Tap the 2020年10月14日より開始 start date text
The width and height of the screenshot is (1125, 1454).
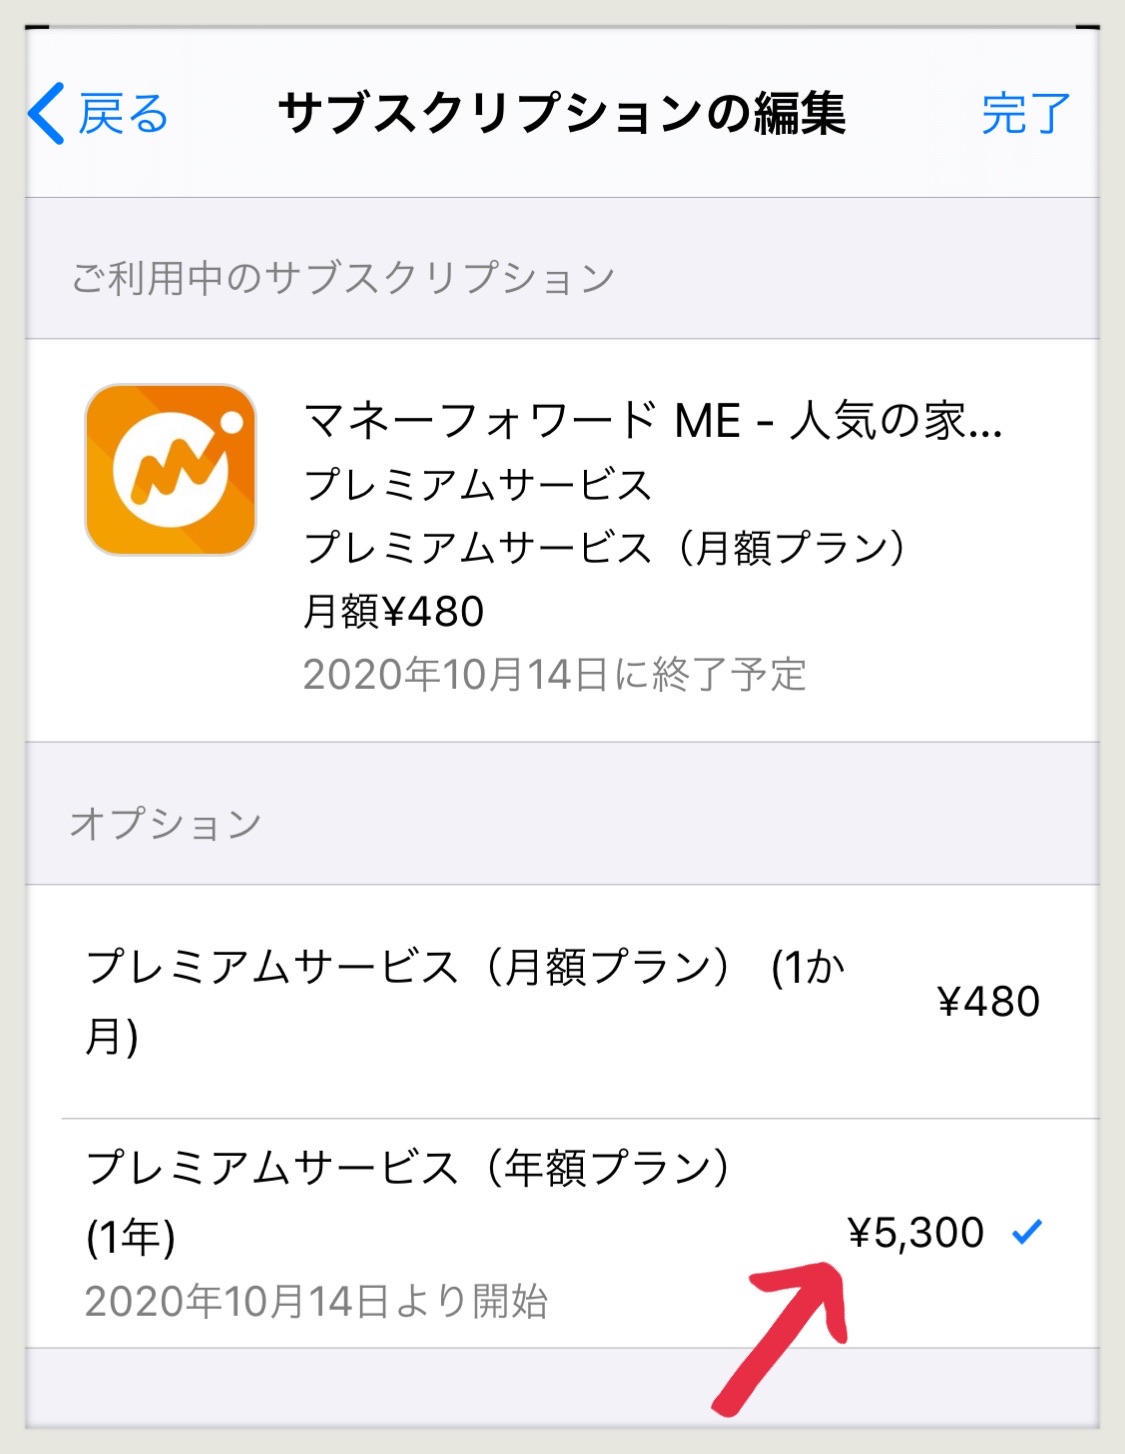coord(317,1301)
